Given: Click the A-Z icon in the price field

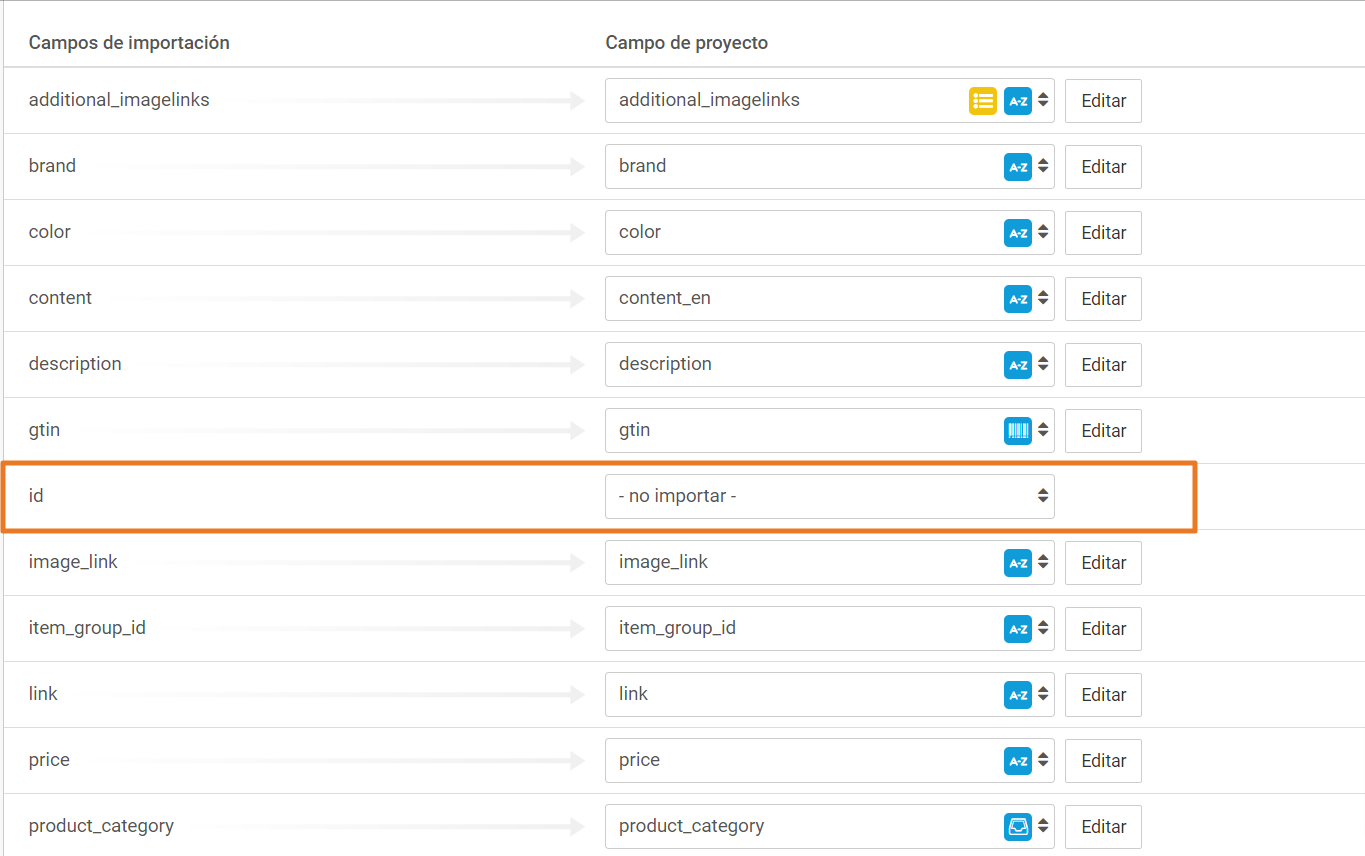Looking at the screenshot, I should pyautogui.click(x=1018, y=761).
